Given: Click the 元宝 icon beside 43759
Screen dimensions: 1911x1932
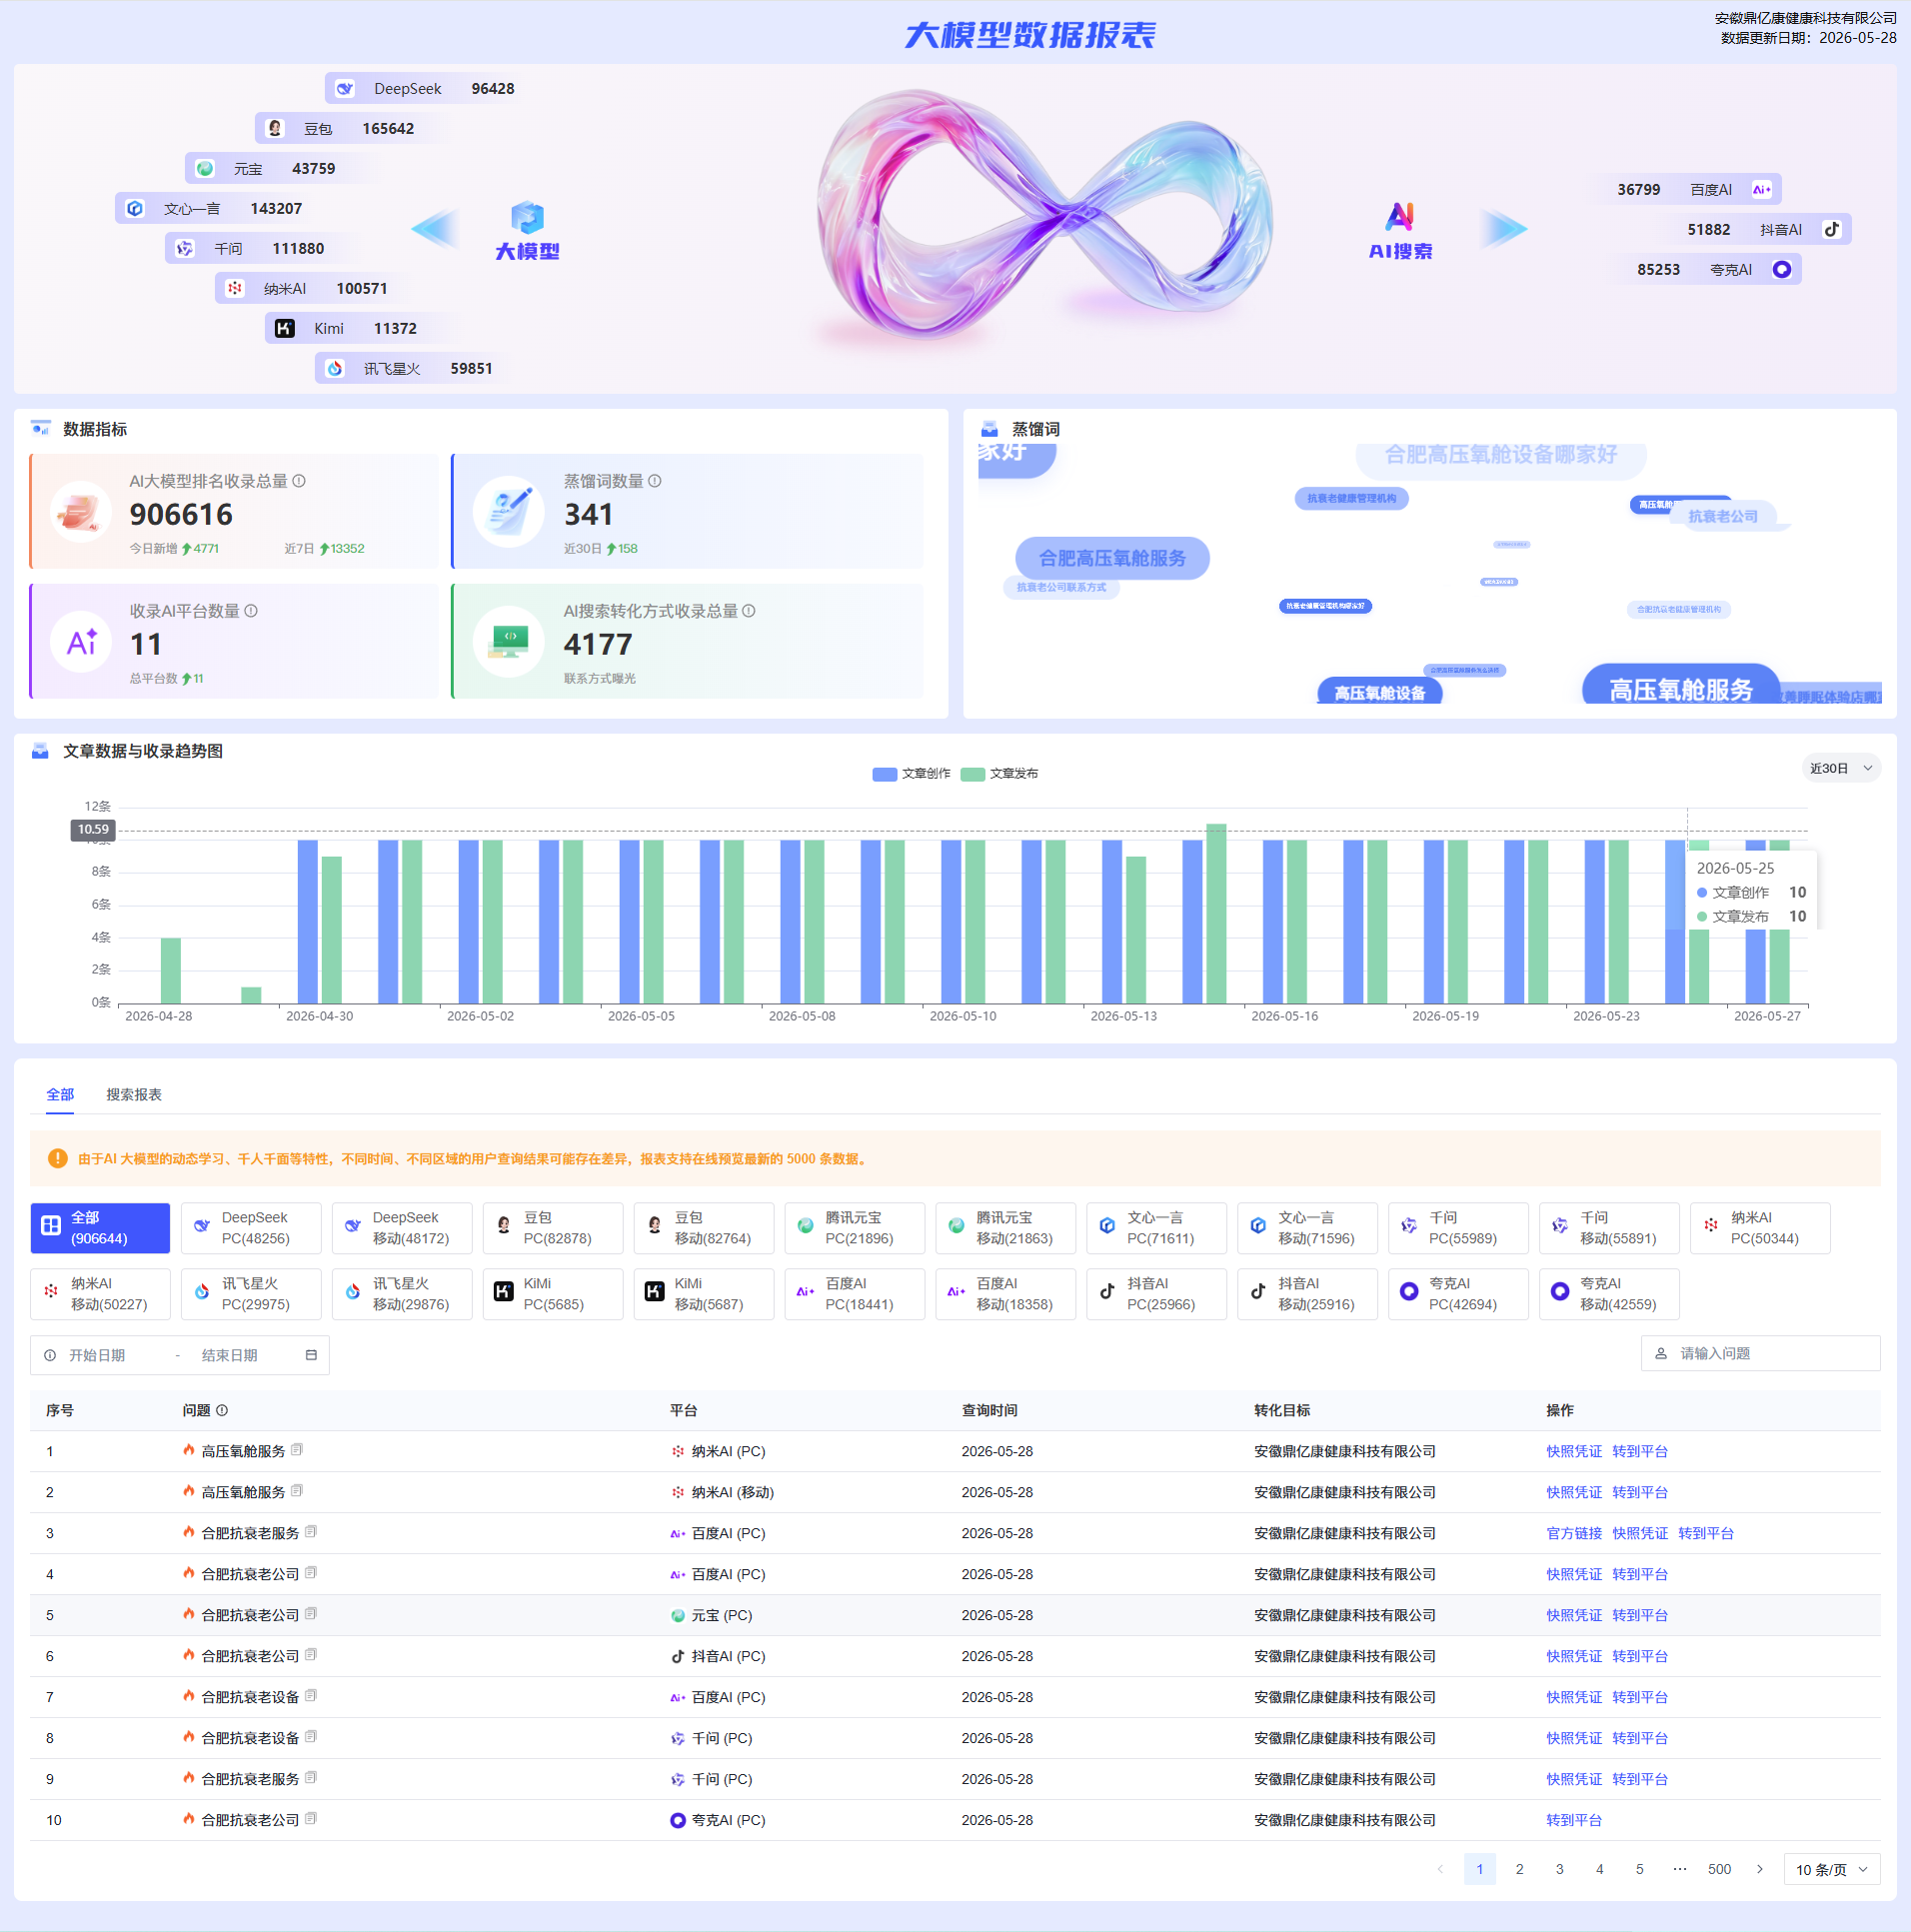Looking at the screenshot, I should tap(205, 169).
